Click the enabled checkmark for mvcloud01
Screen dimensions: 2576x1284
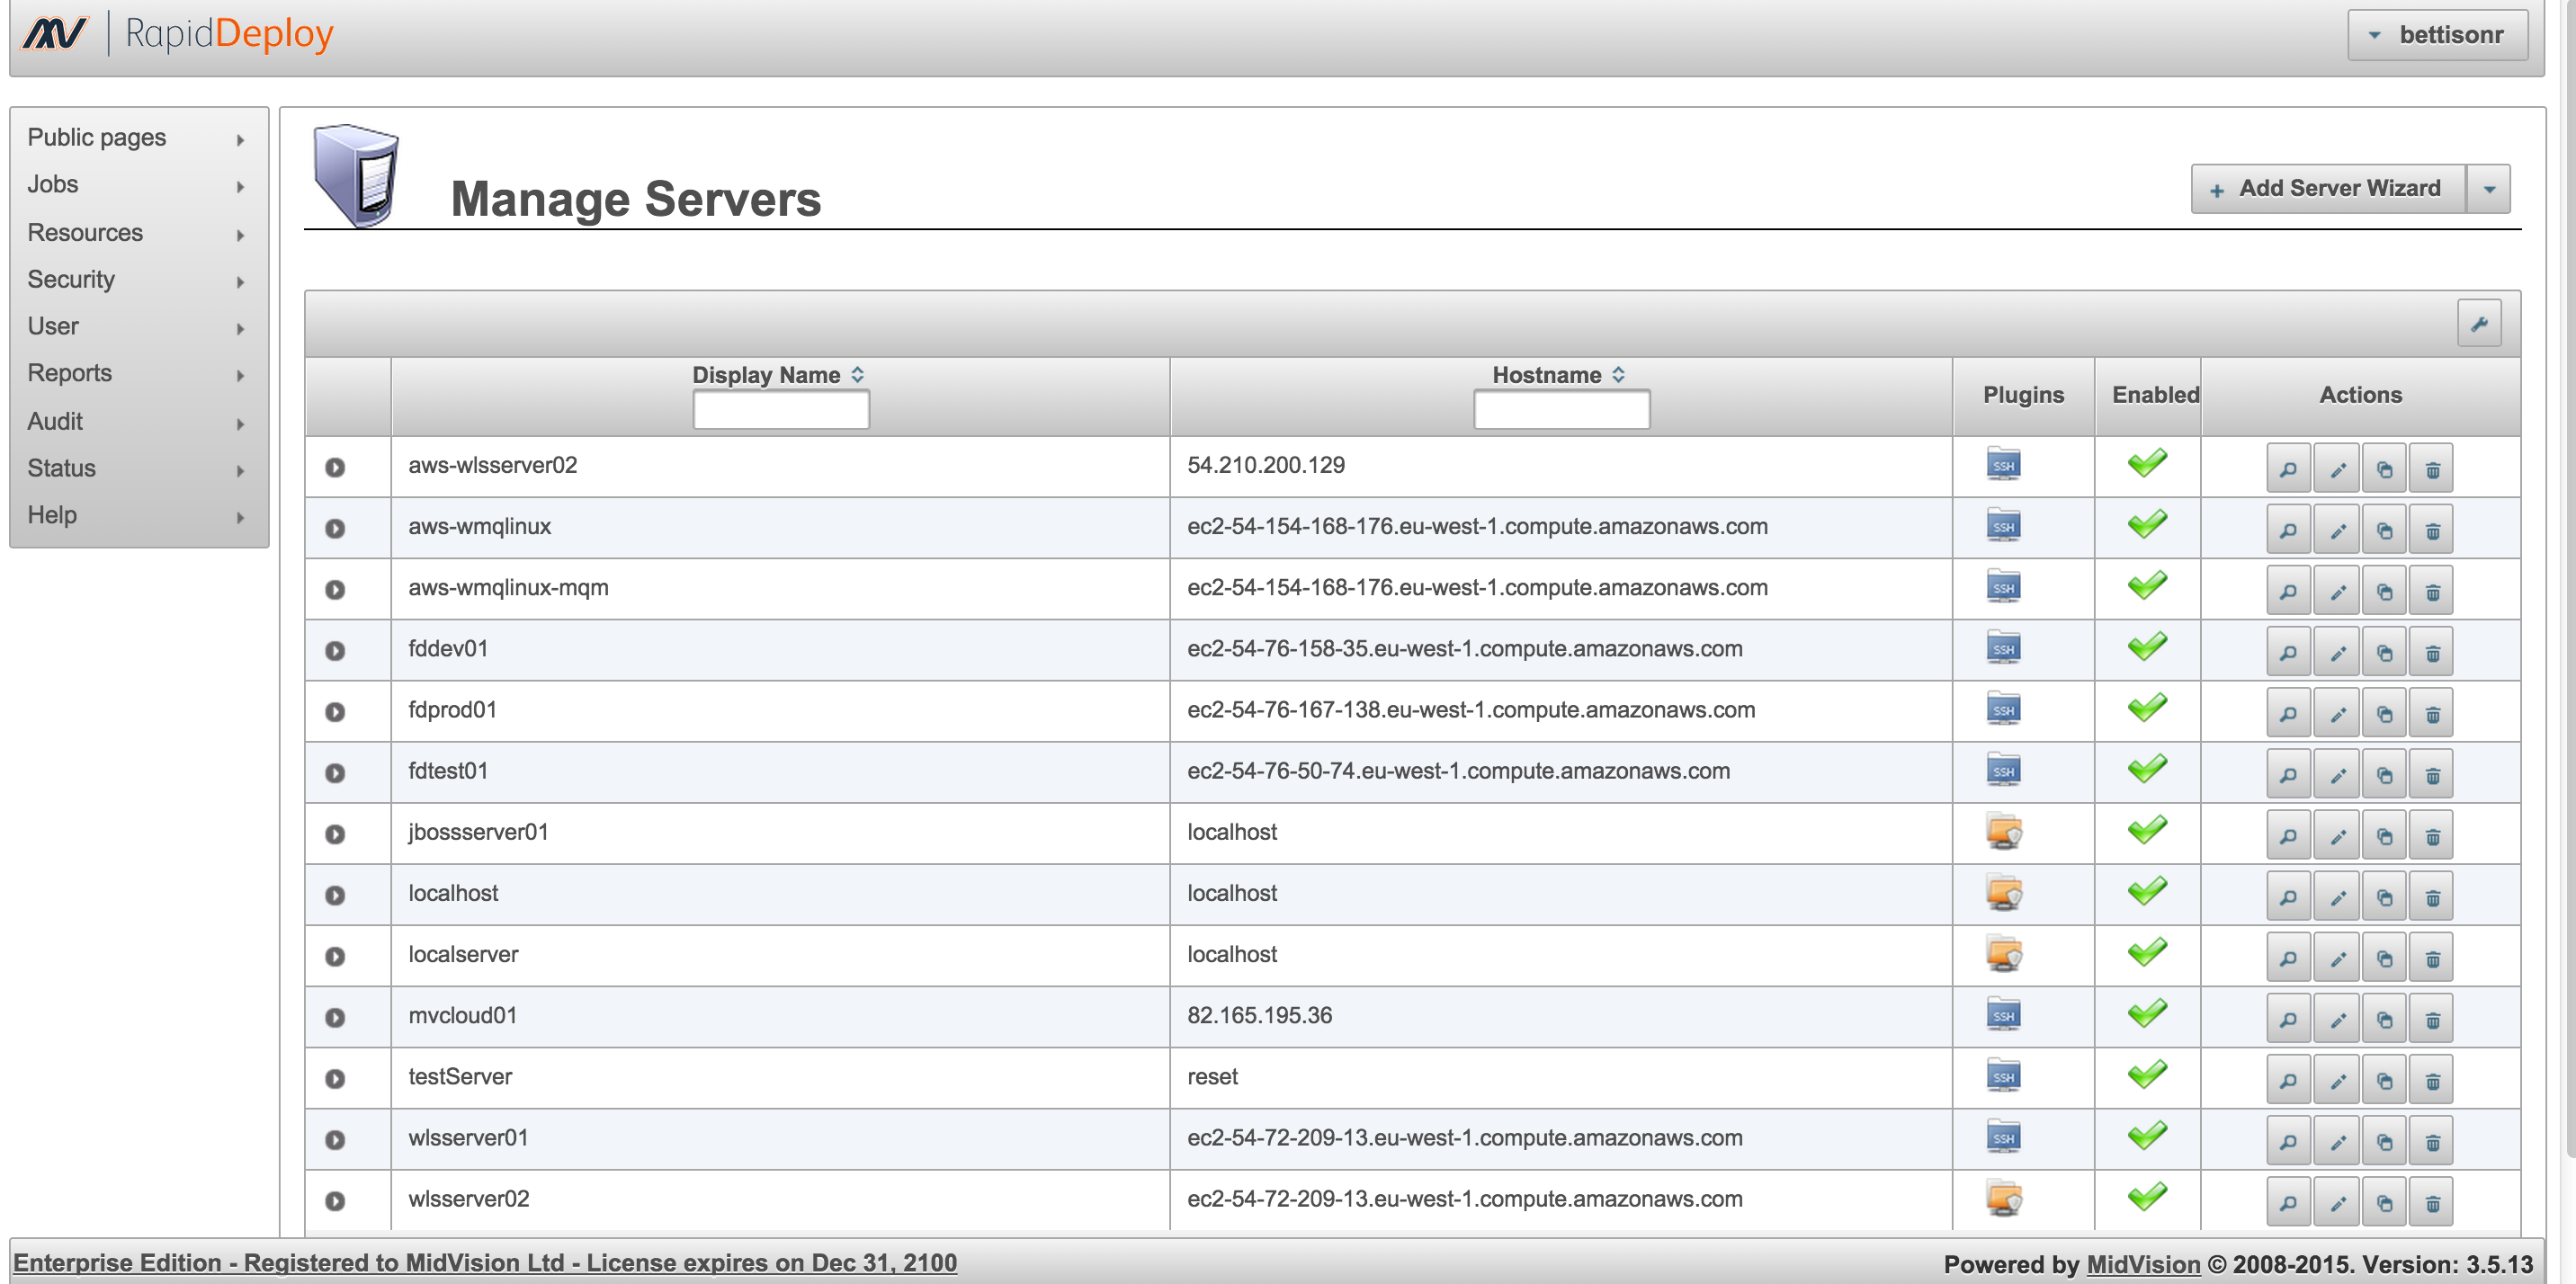tap(2147, 1013)
